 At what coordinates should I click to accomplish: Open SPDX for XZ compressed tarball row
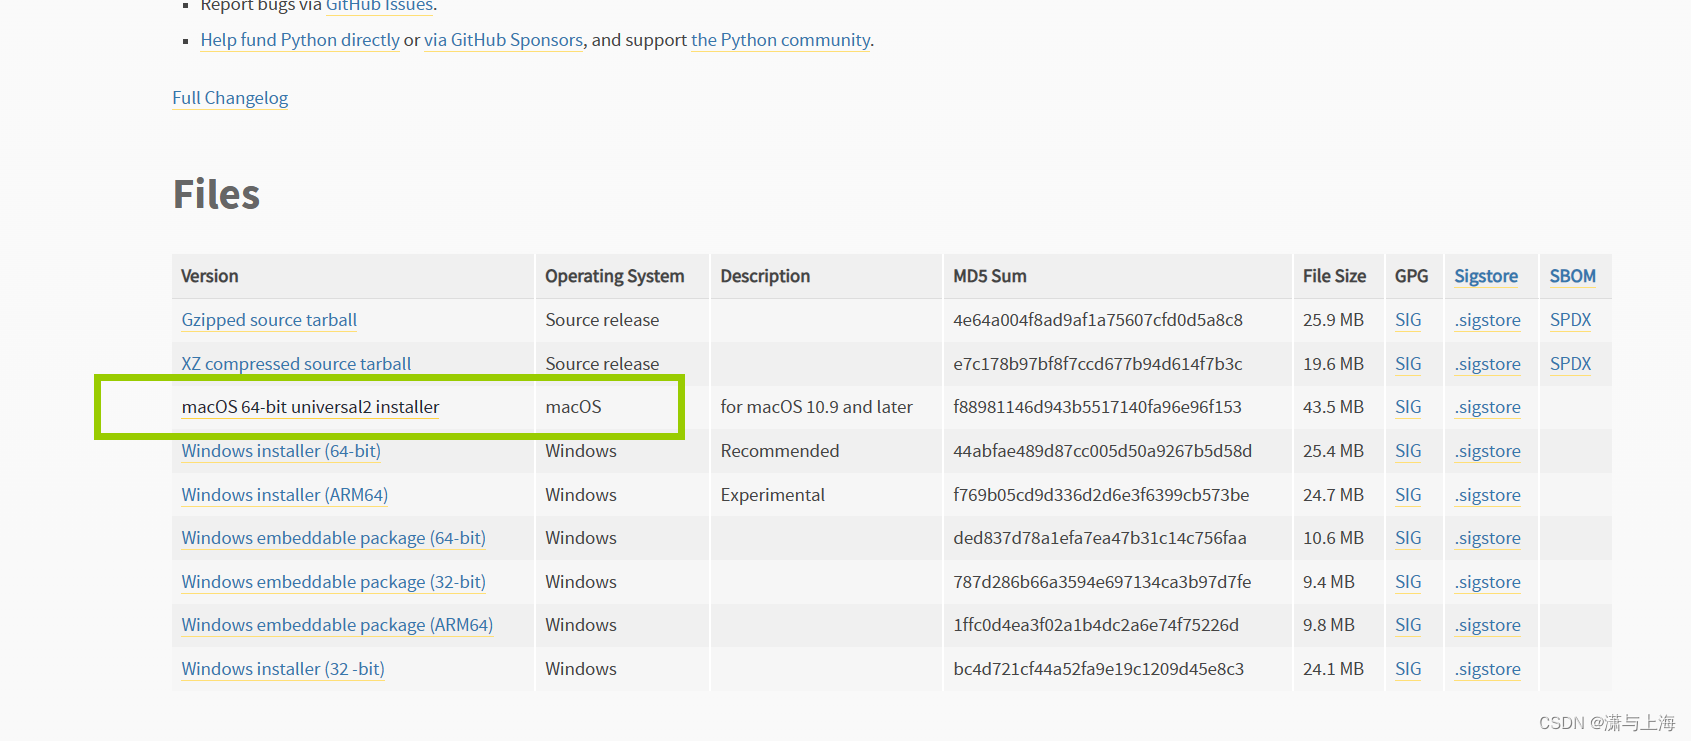click(1570, 364)
